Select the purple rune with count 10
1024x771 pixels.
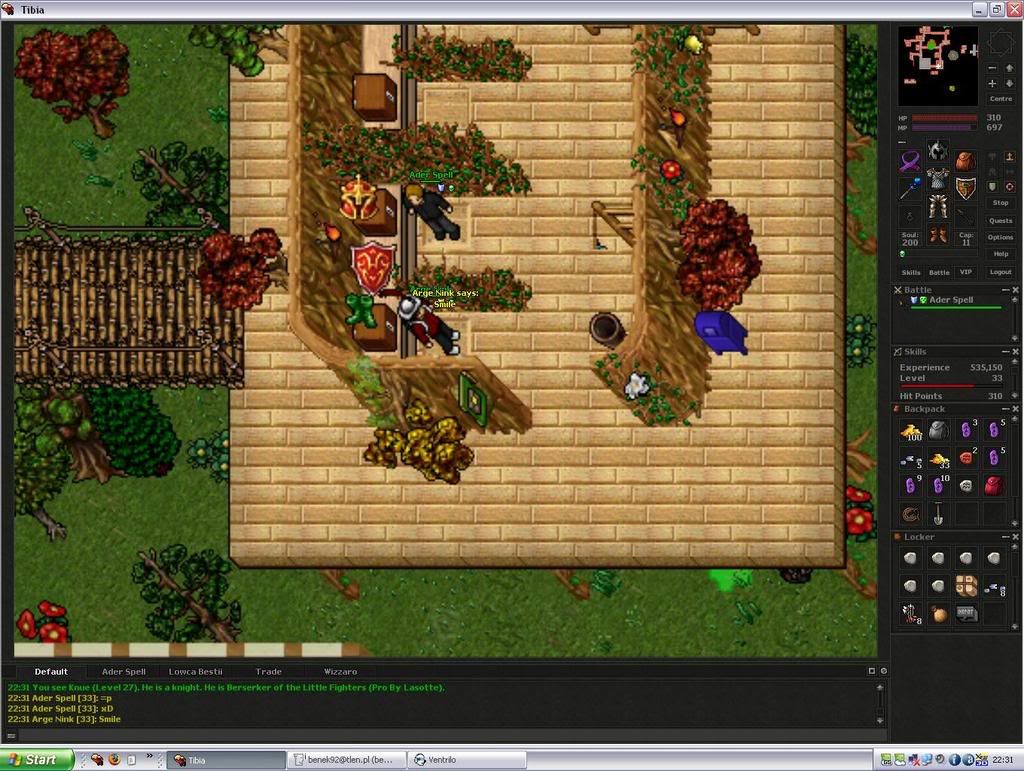(938, 486)
